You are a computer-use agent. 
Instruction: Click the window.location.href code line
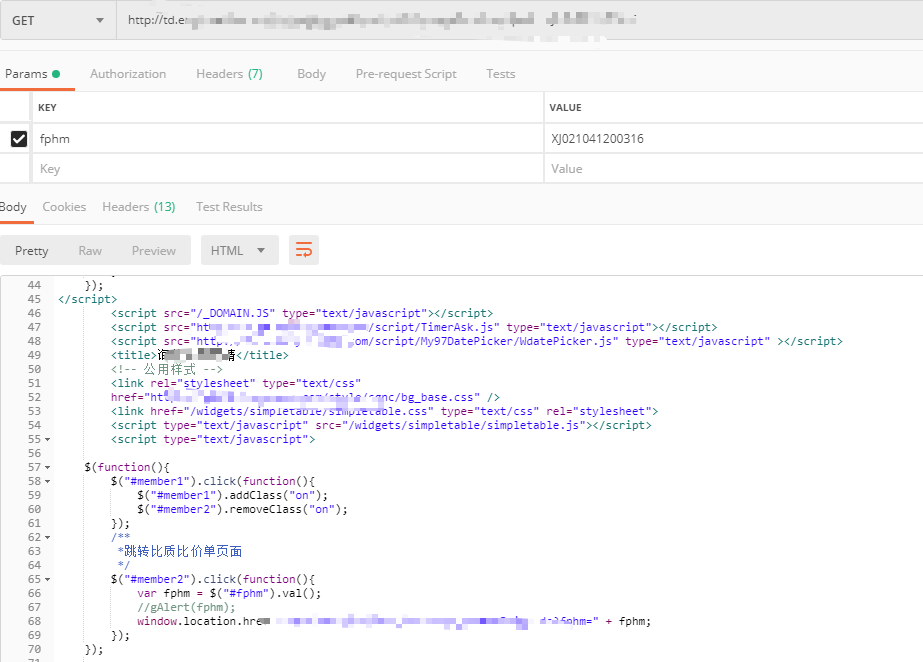click(x=394, y=621)
